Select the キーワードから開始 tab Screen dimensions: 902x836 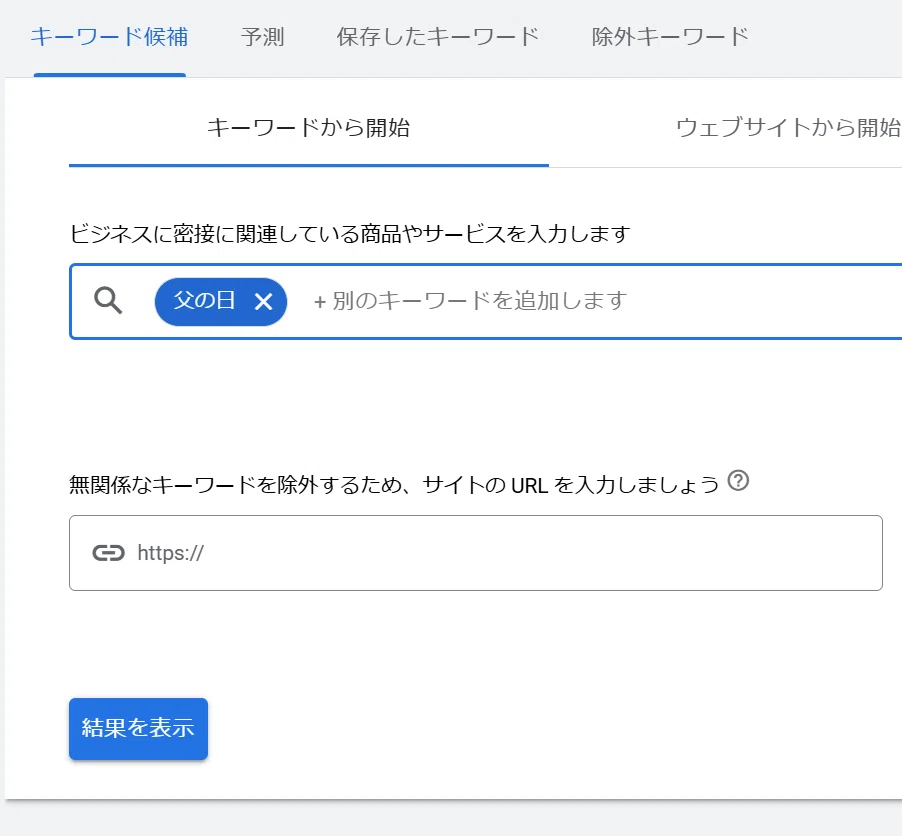(x=309, y=128)
